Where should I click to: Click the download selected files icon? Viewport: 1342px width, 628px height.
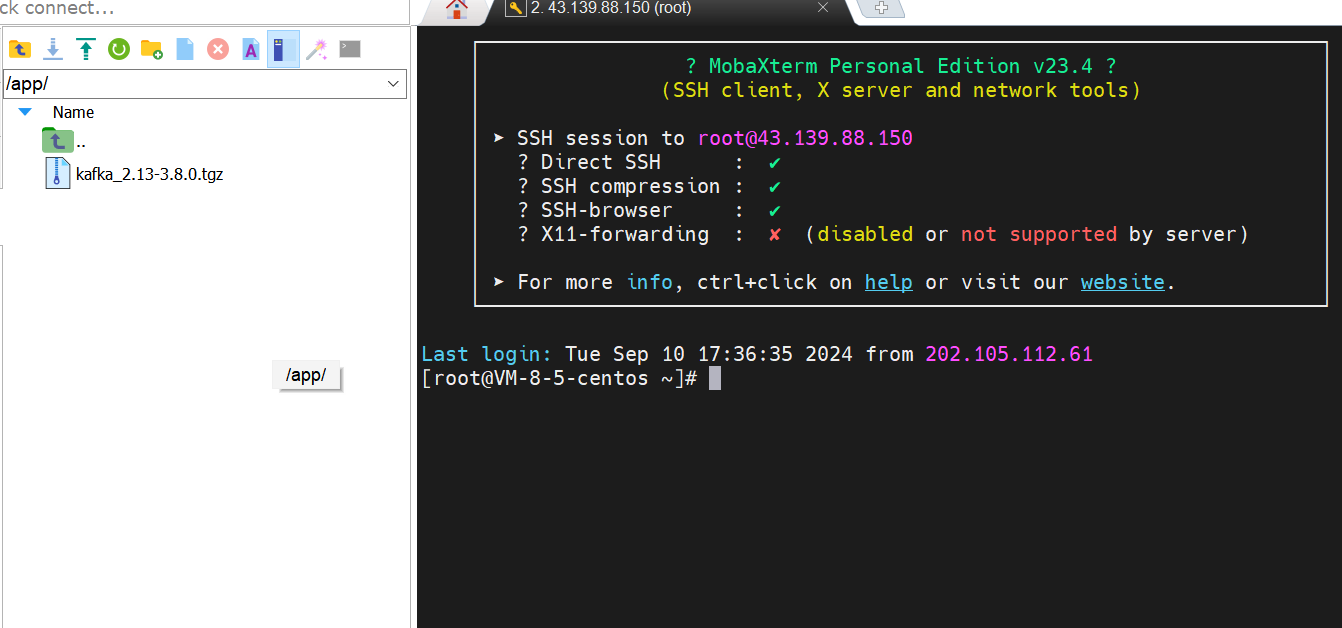53,49
